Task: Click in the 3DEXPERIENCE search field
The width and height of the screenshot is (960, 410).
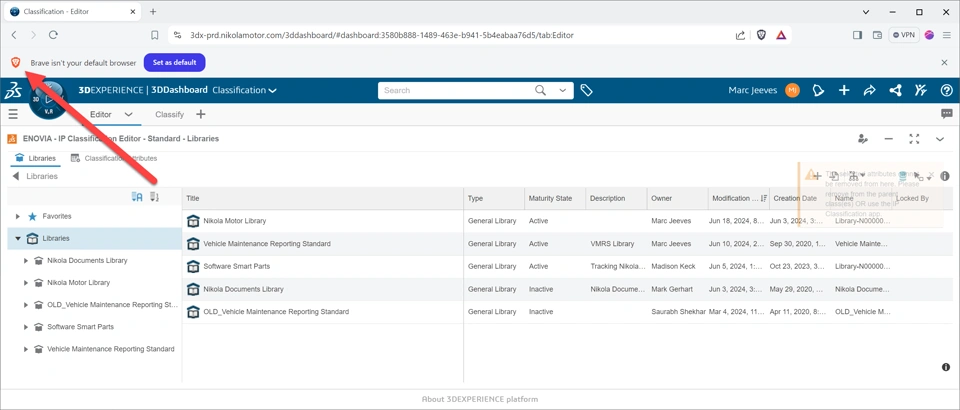Action: tap(455, 91)
